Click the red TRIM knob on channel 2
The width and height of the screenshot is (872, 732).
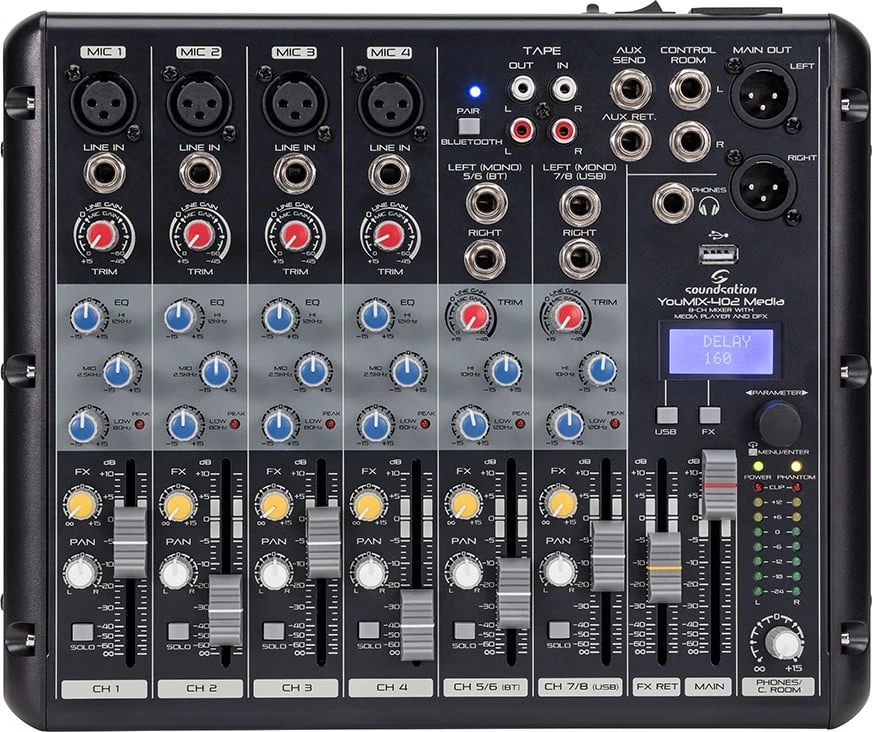coord(199,235)
